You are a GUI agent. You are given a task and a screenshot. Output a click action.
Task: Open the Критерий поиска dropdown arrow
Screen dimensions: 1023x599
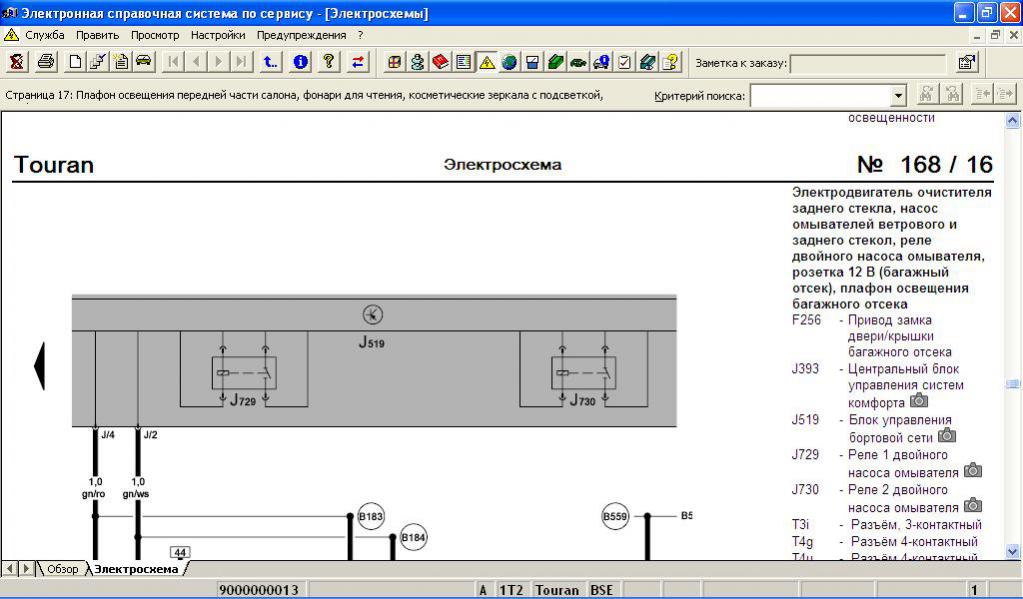[898, 96]
